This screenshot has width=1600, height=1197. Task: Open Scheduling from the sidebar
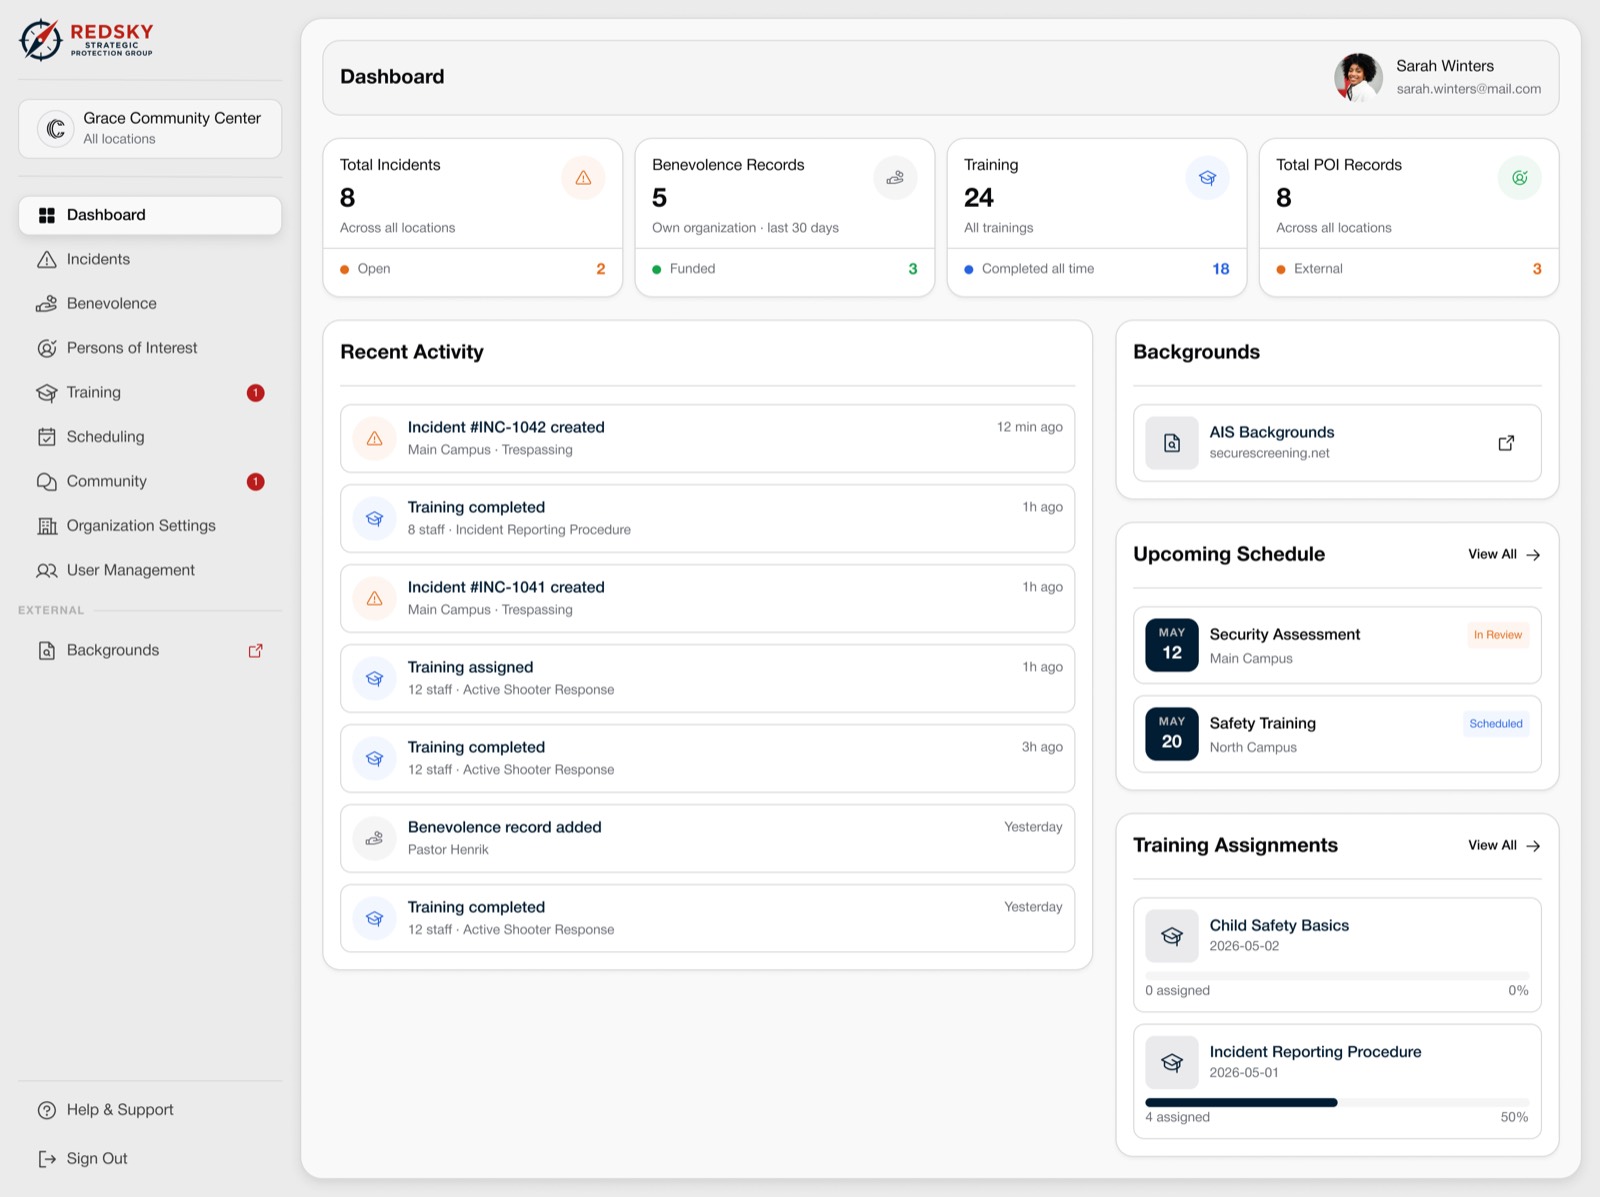click(x=150, y=437)
